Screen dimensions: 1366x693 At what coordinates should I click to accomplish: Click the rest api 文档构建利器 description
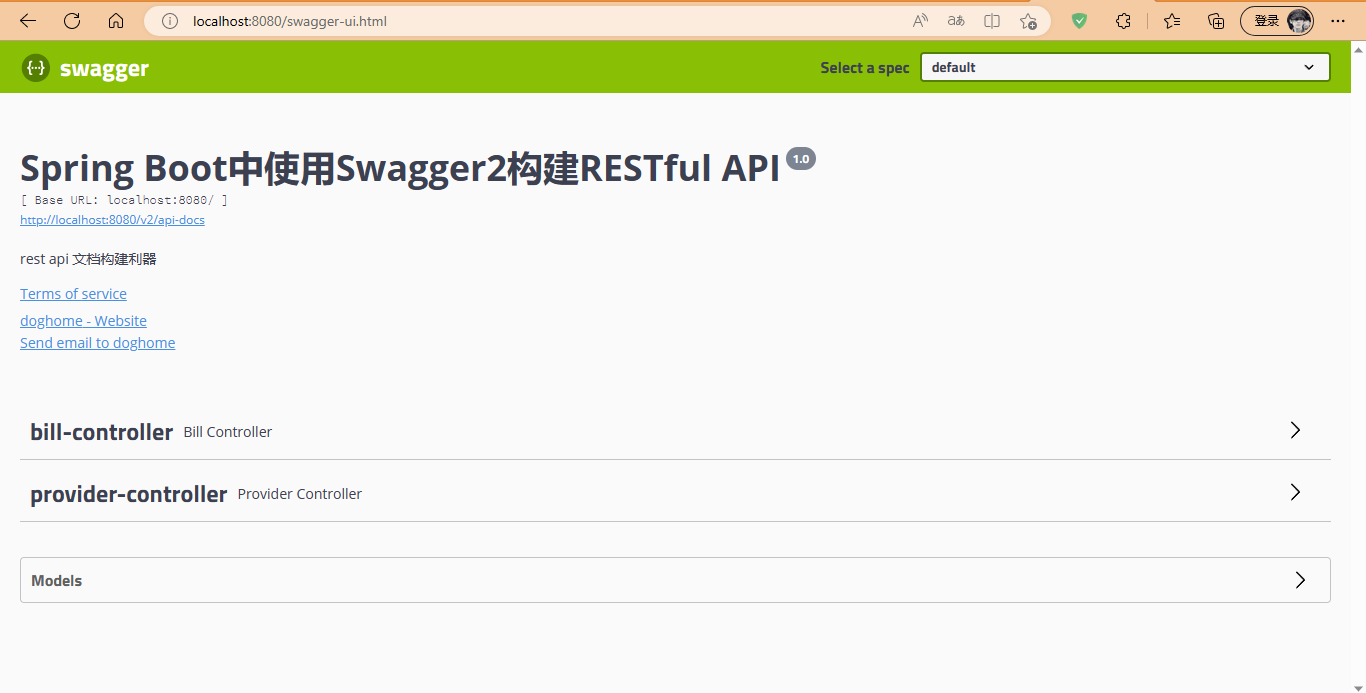[x=88, y=259]
